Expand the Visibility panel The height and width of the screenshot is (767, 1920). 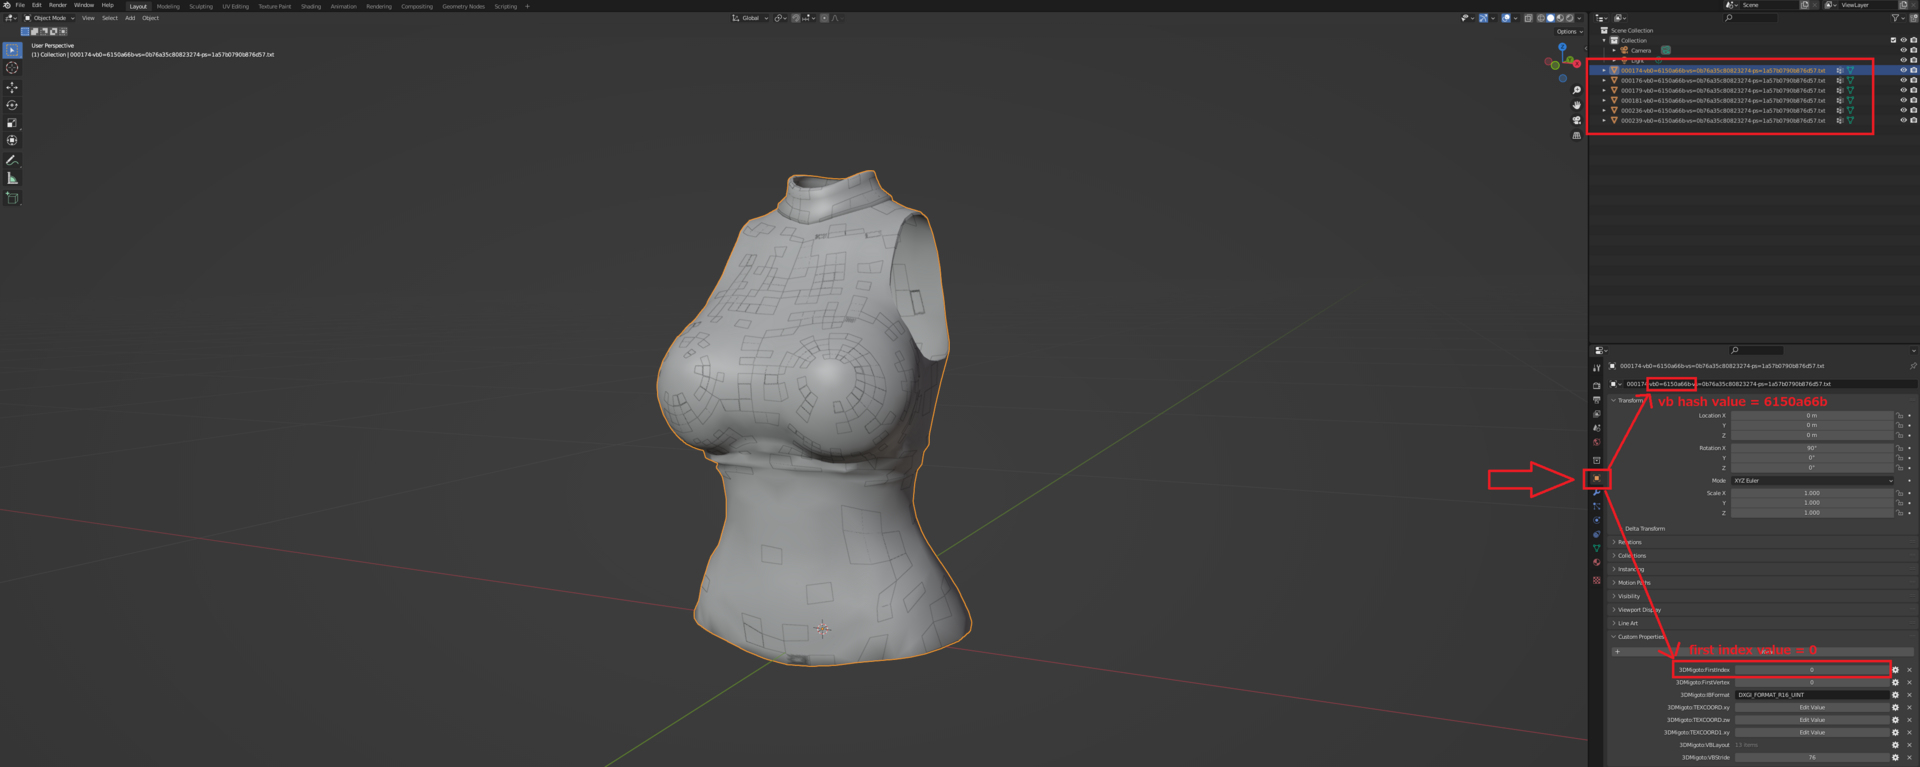[x=1629, y=596]
